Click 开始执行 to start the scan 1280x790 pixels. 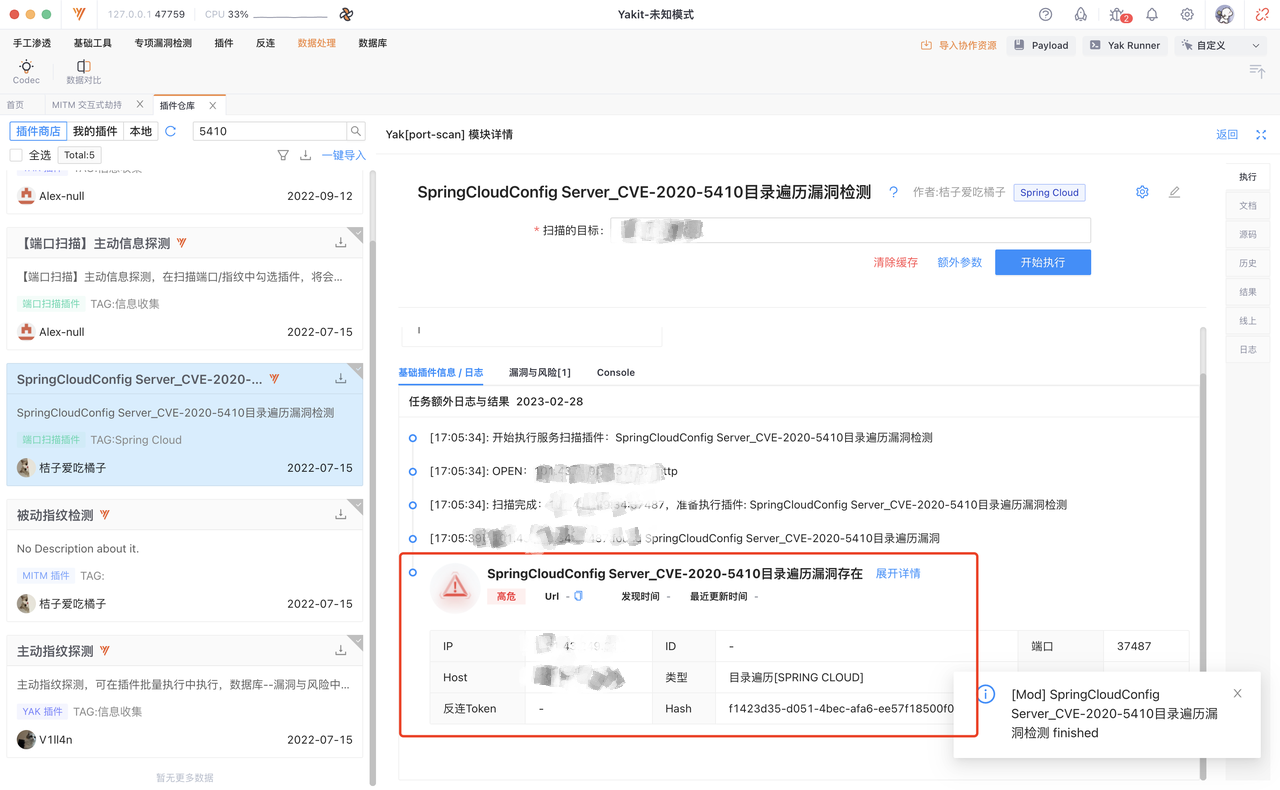coord(1043,262)
